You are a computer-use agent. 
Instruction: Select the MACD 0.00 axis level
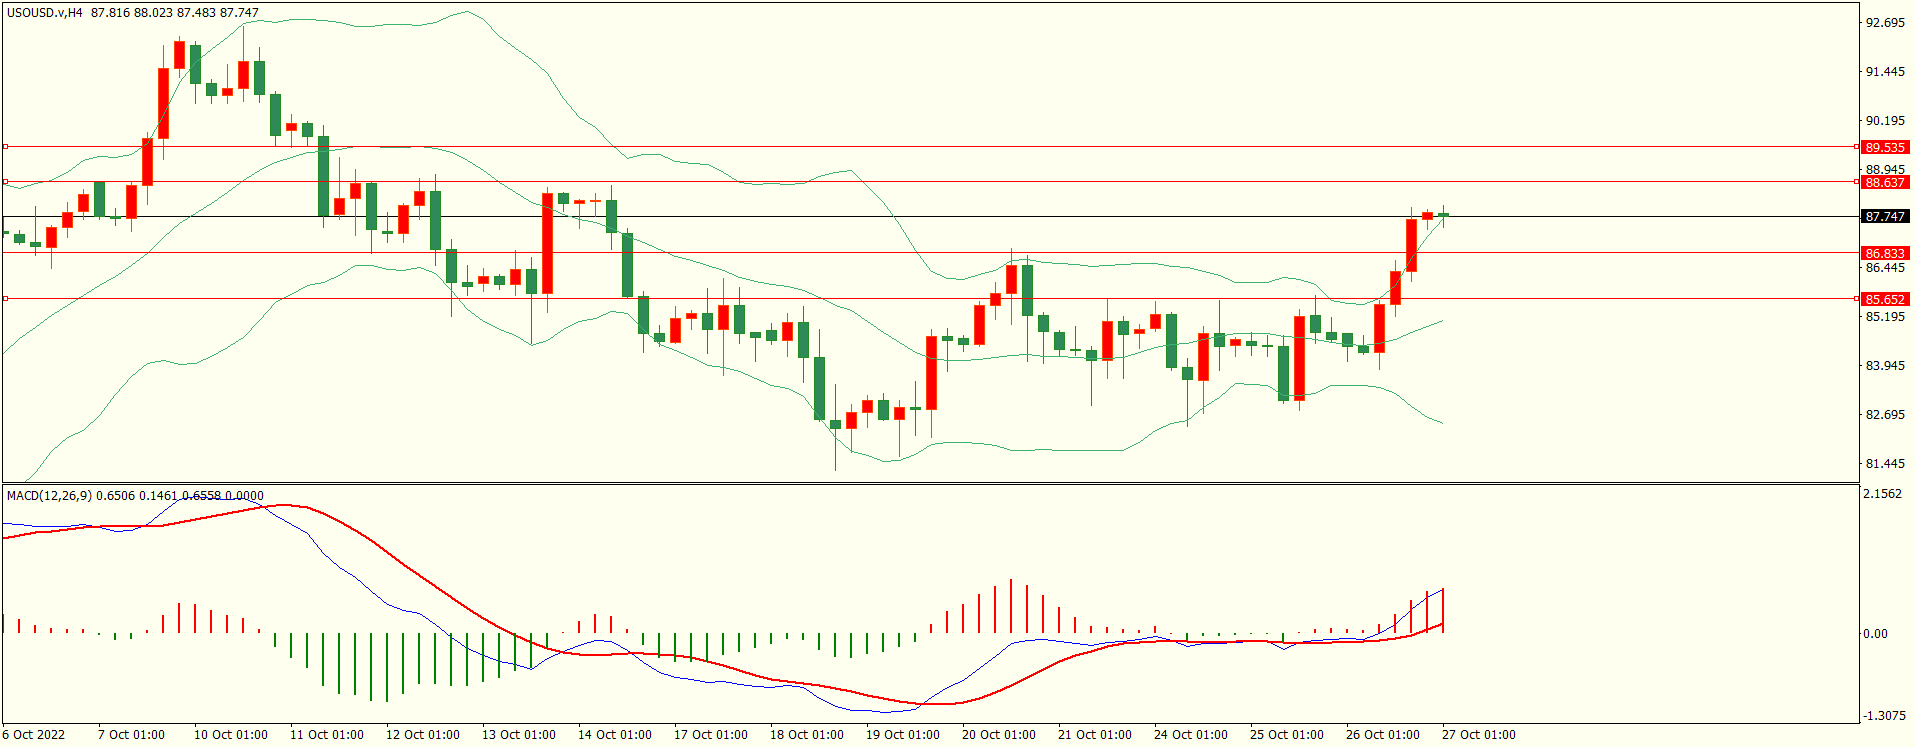[1875, 633]
